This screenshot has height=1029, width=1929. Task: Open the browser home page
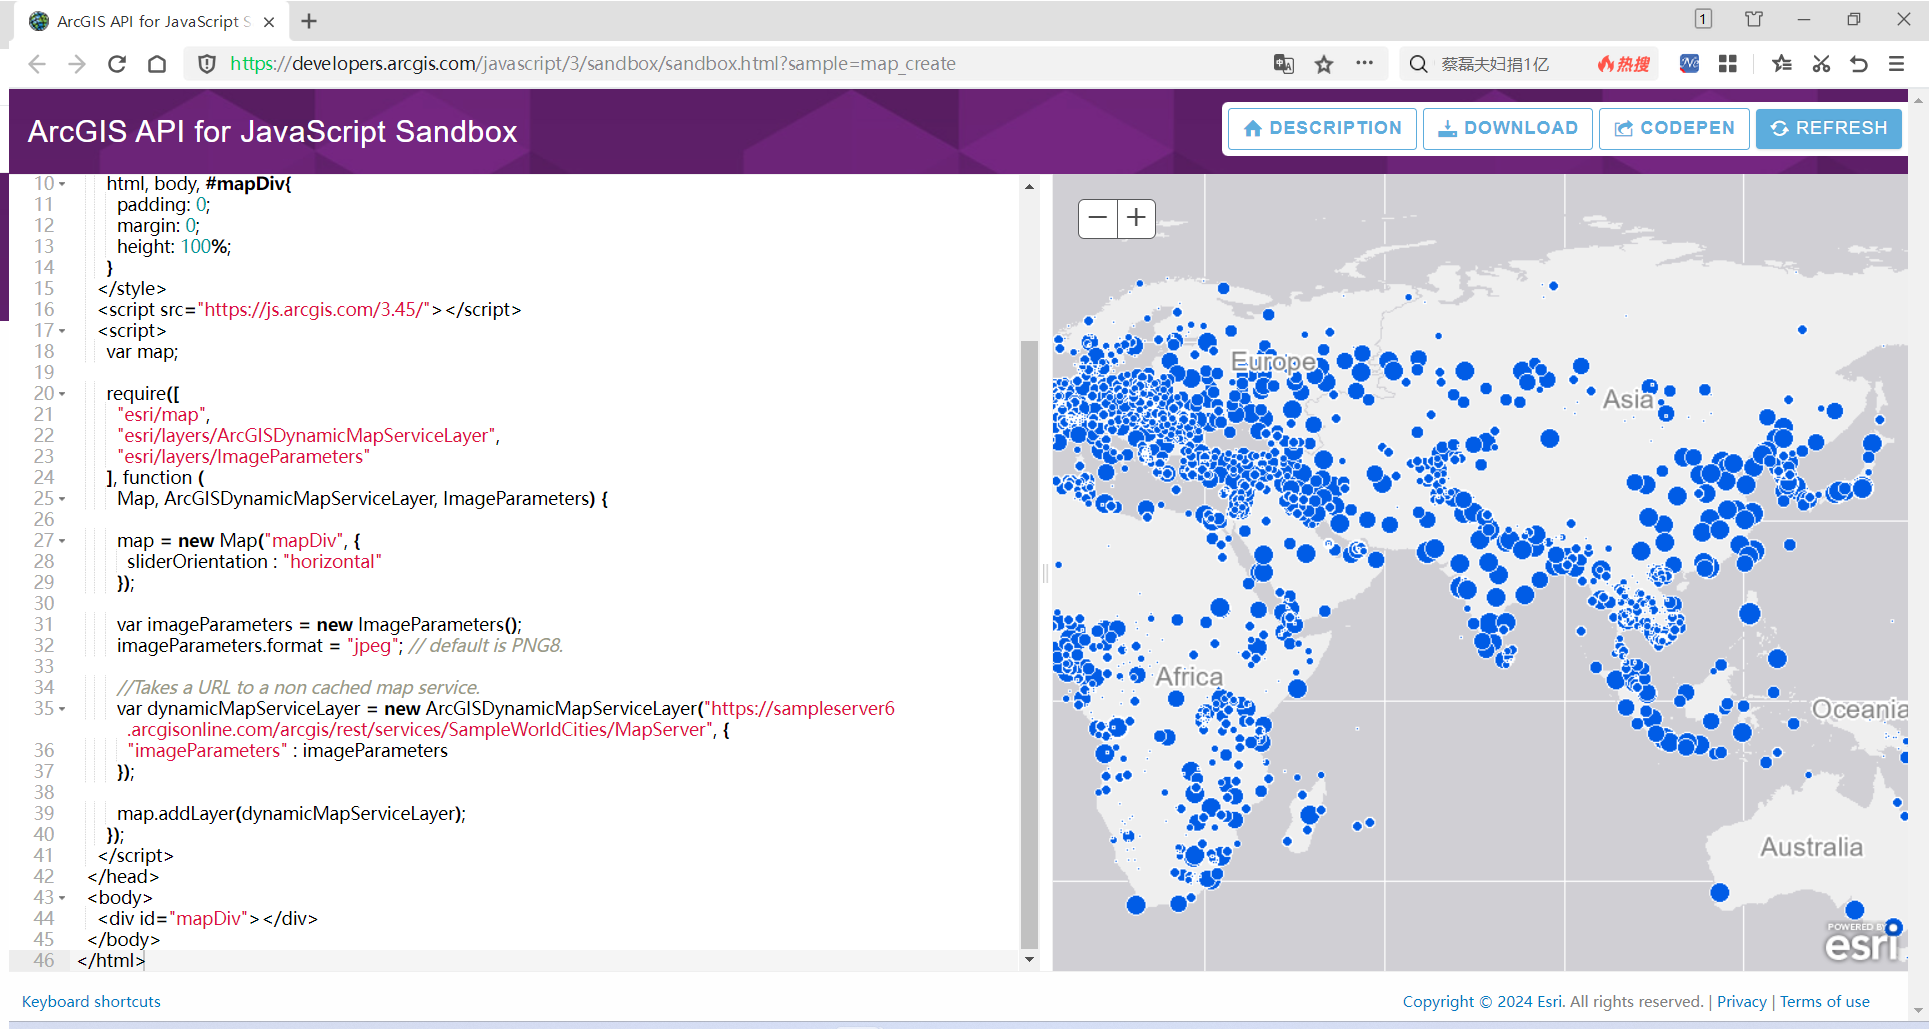coord(157,64)
